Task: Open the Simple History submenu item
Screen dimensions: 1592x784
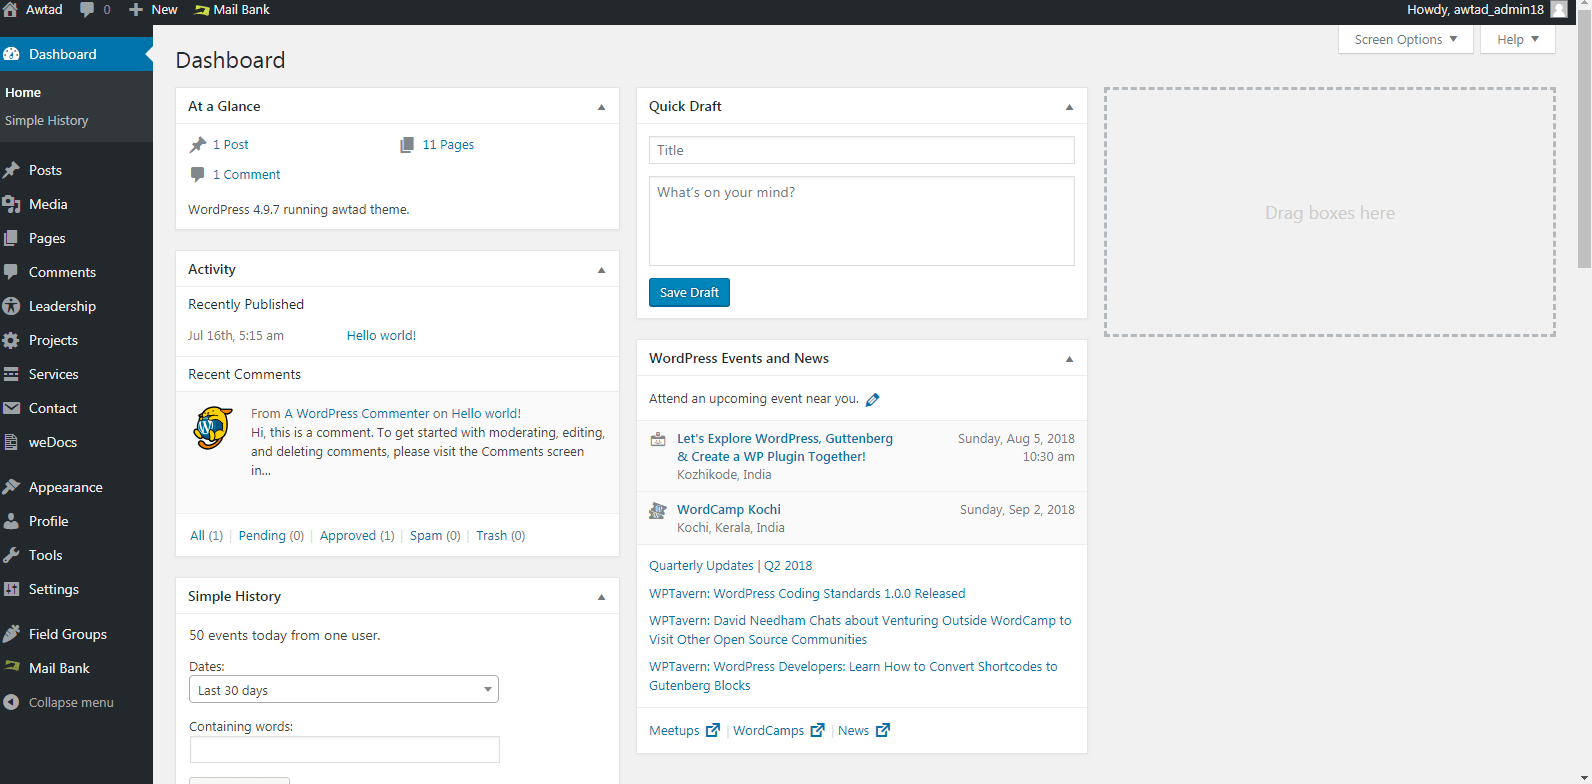Action: click(47, 120)
